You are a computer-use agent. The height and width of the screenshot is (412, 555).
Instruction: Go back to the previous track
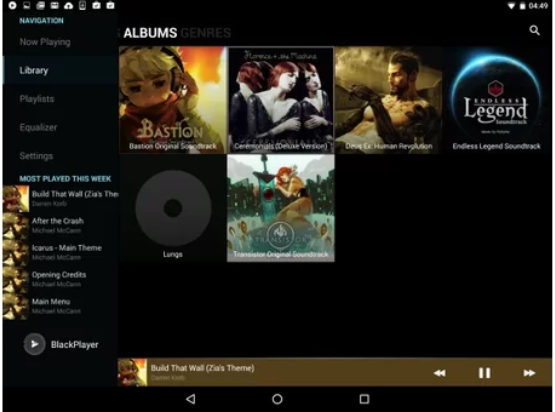(x=440, y=373)
